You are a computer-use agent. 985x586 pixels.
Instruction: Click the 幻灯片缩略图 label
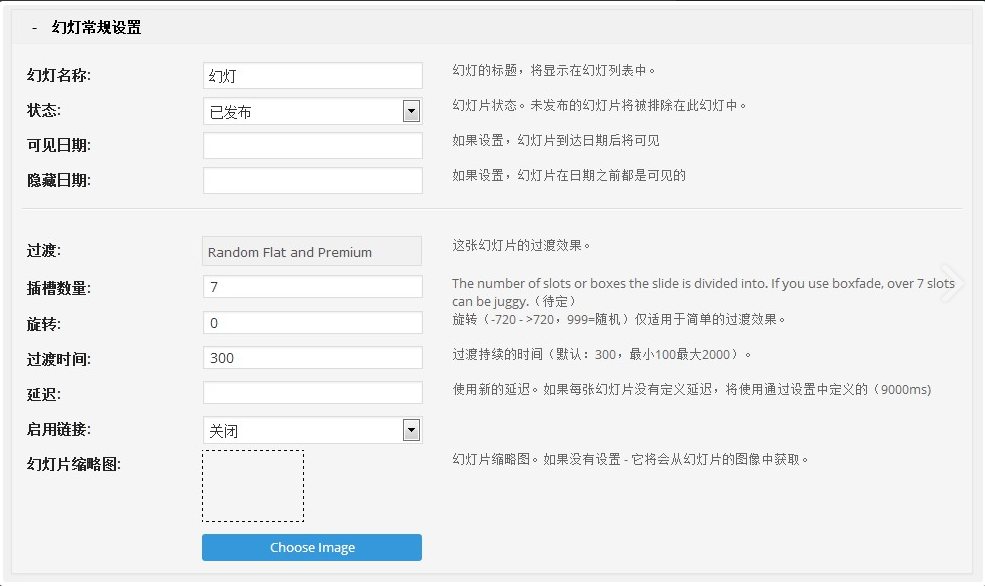click(73, 464)
